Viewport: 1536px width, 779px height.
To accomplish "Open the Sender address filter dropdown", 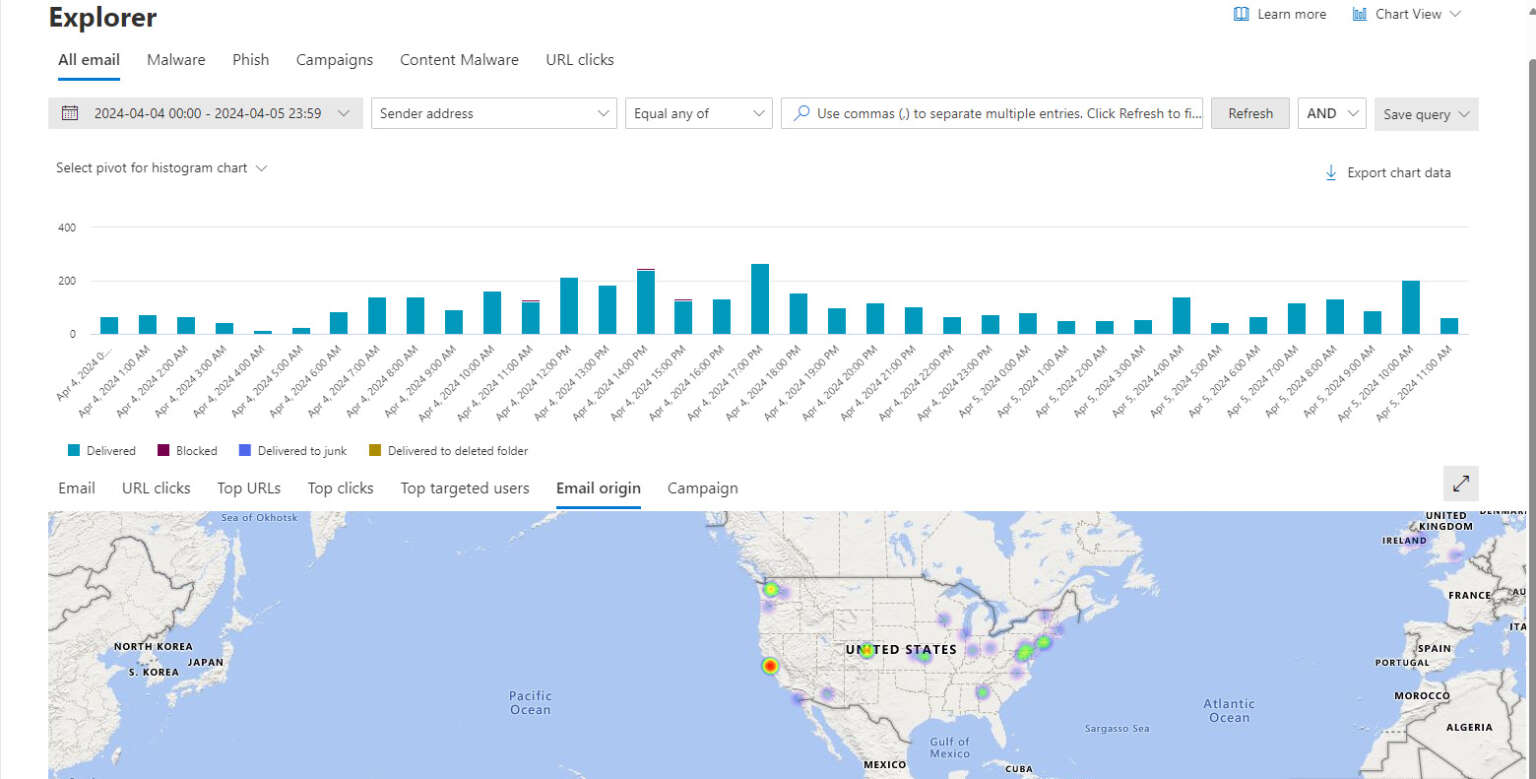I will coord(495,113).
